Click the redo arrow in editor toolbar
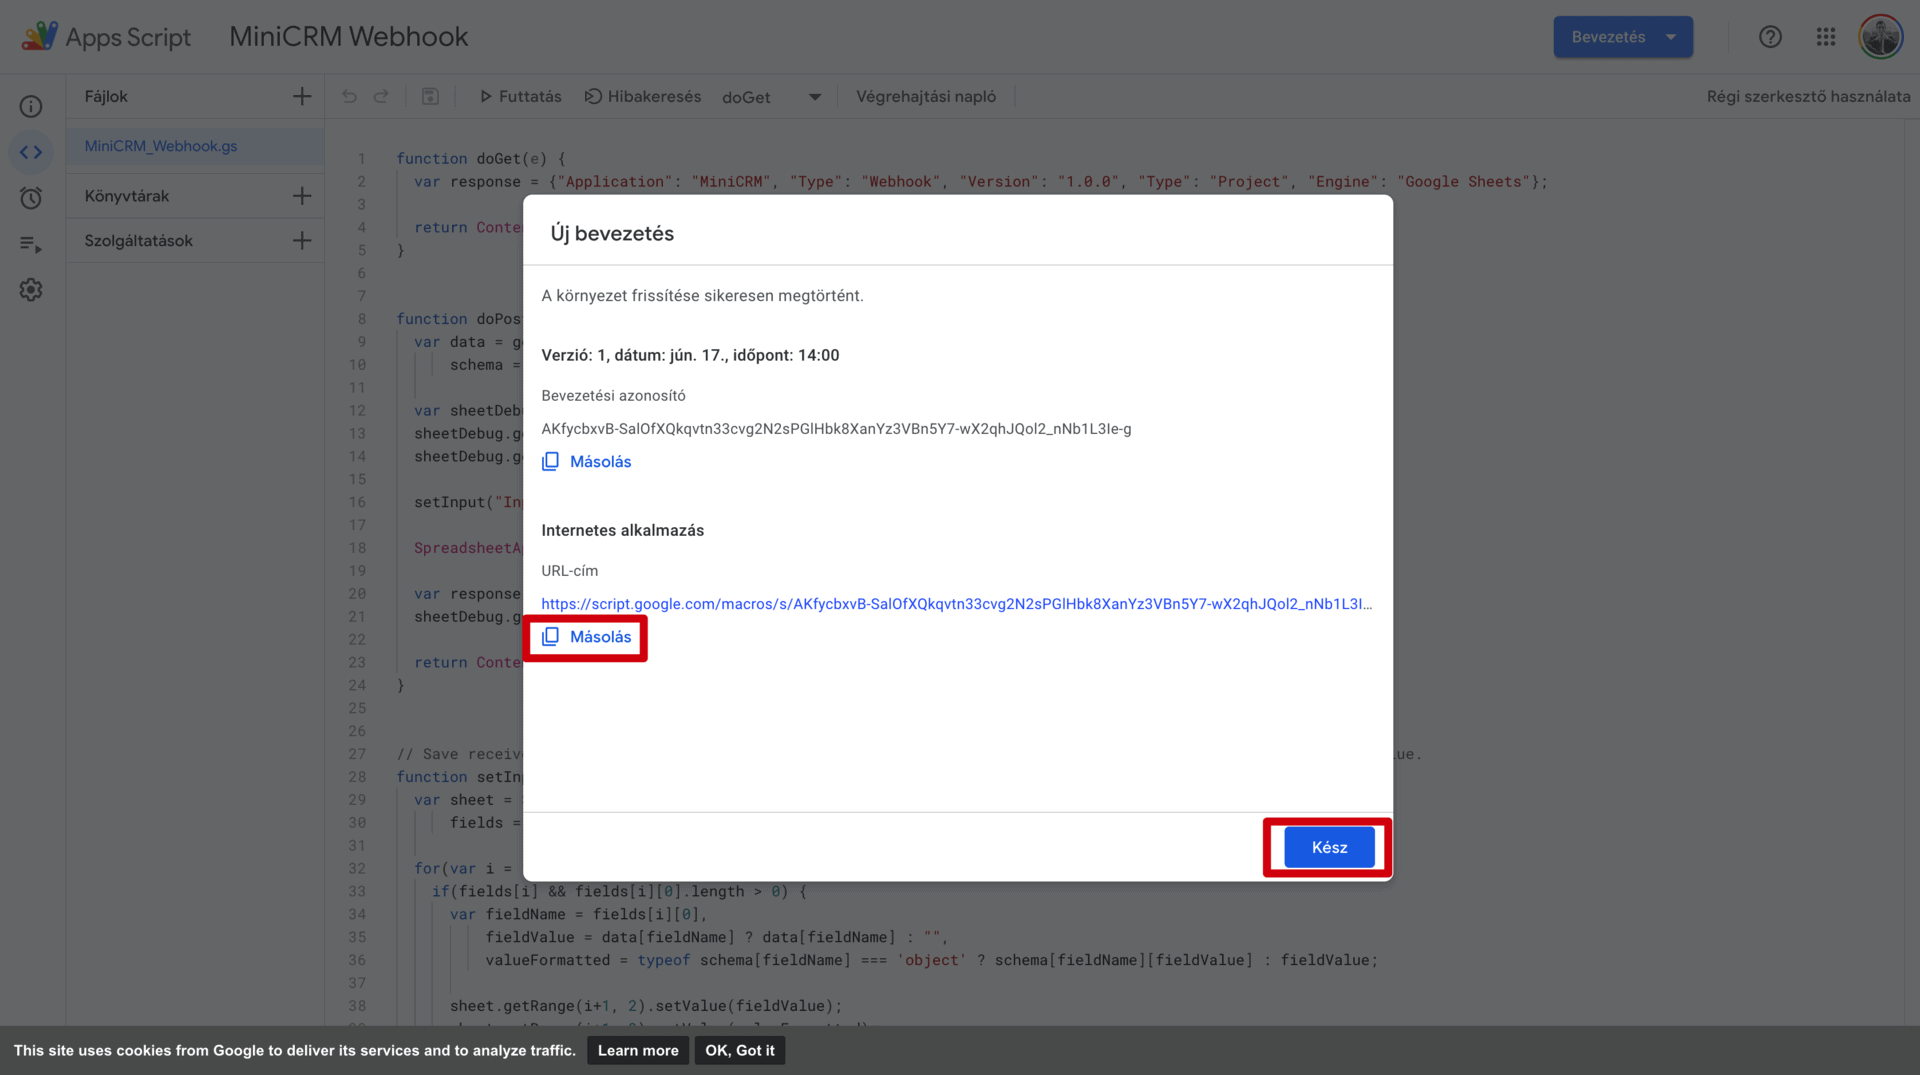This screenshot has height=1075, width=1920. [381, 96]
